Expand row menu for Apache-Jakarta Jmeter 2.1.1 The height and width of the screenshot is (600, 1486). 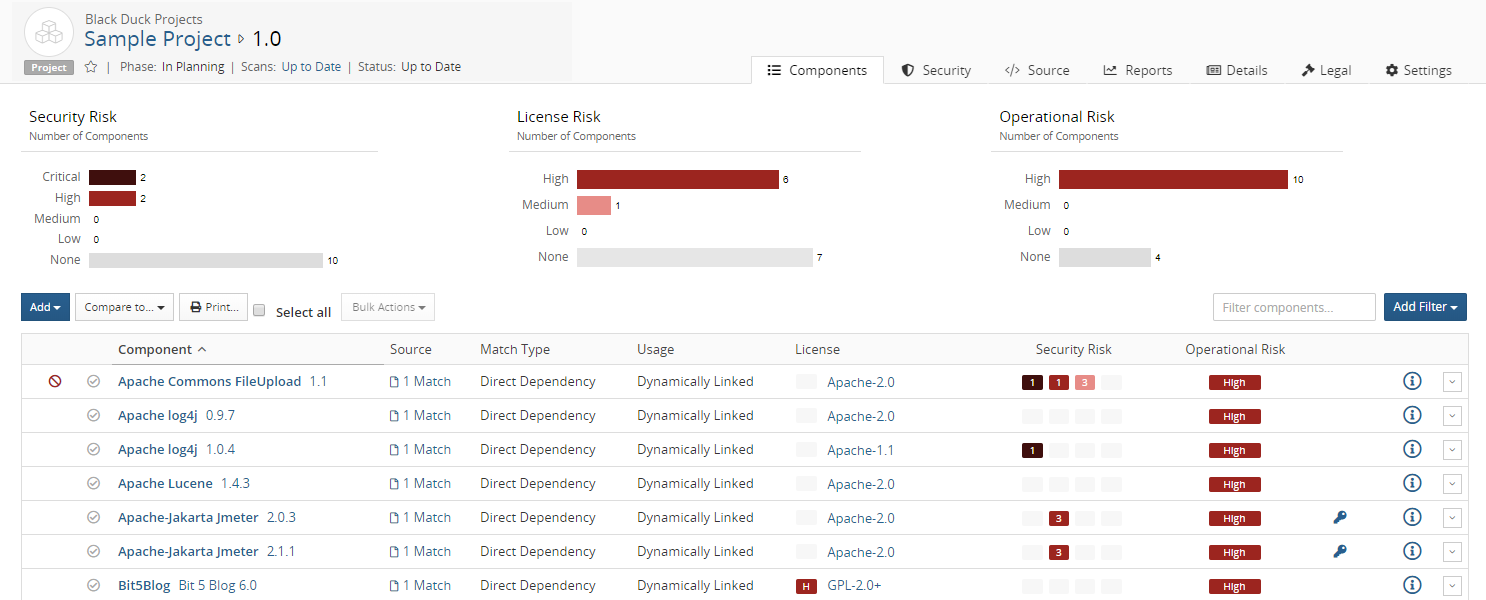(1452, 552)
